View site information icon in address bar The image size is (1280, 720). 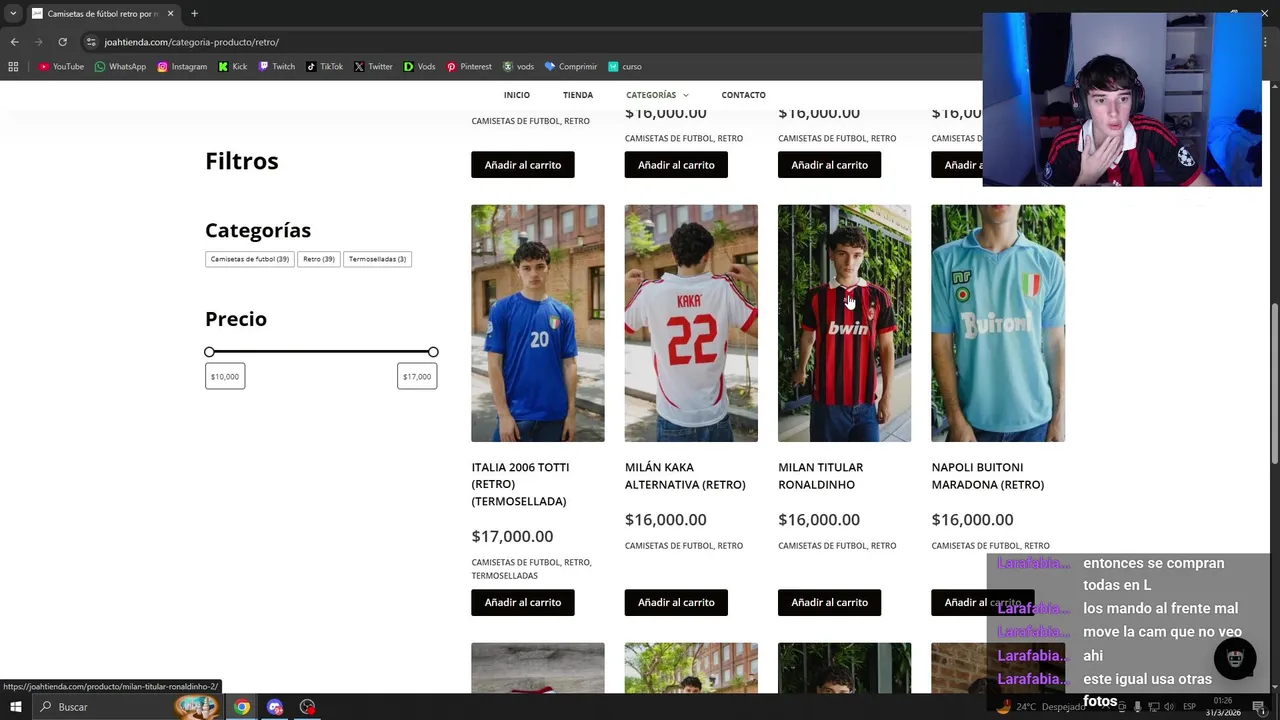[x=91, y=42]
